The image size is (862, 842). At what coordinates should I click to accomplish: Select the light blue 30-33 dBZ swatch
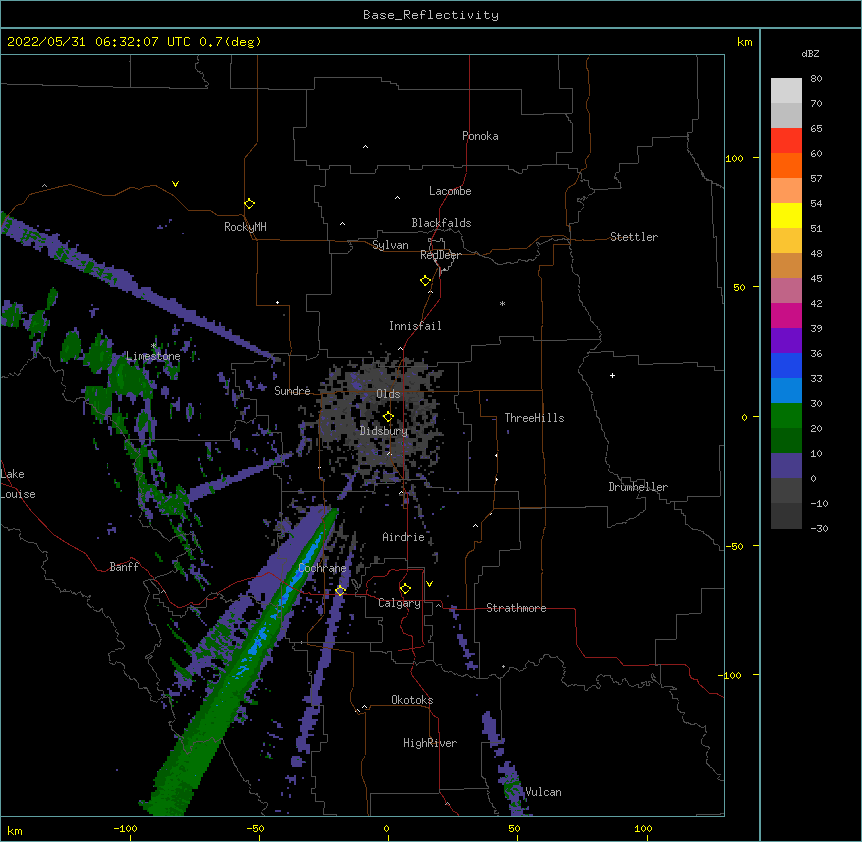786,391
